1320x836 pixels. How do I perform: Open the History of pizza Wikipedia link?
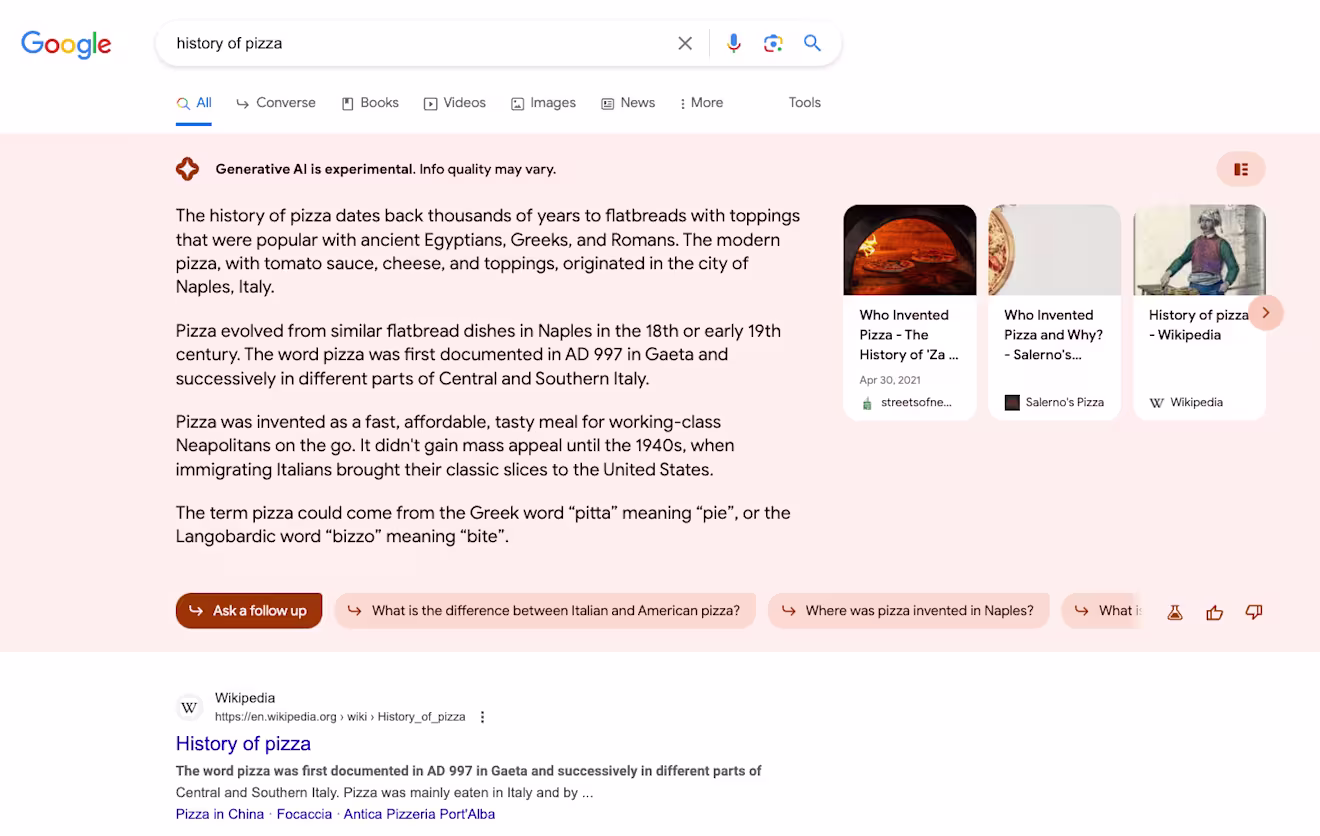243,743
